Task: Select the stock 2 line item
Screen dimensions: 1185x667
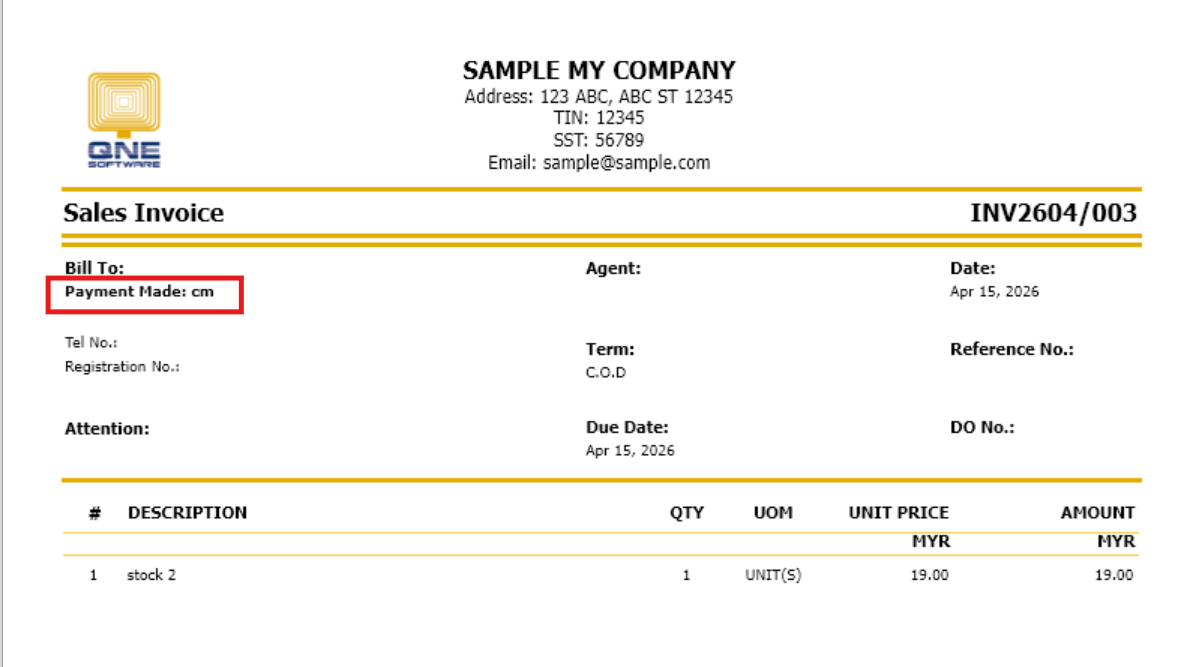Action: [151, 575]
